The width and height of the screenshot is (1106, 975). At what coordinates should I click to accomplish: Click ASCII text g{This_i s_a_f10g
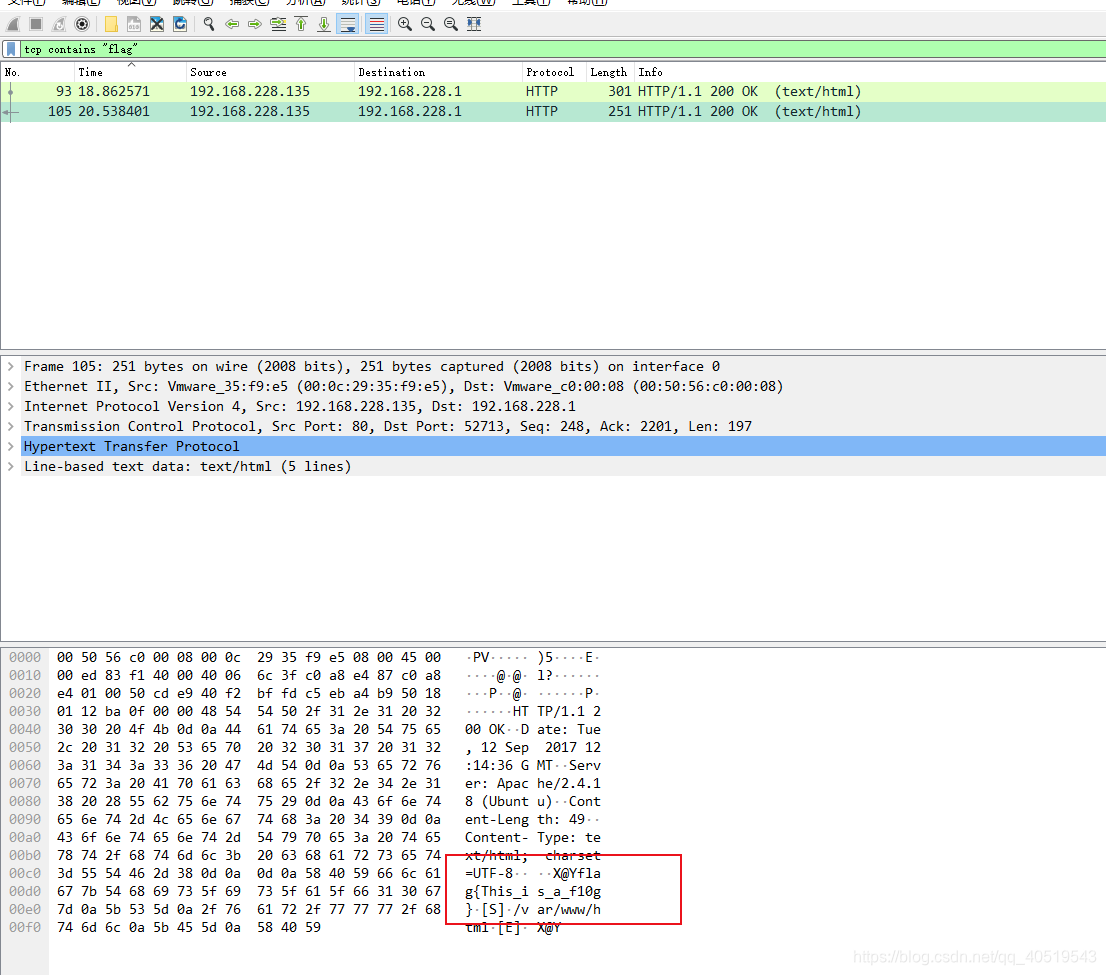[x=533, y=892]
